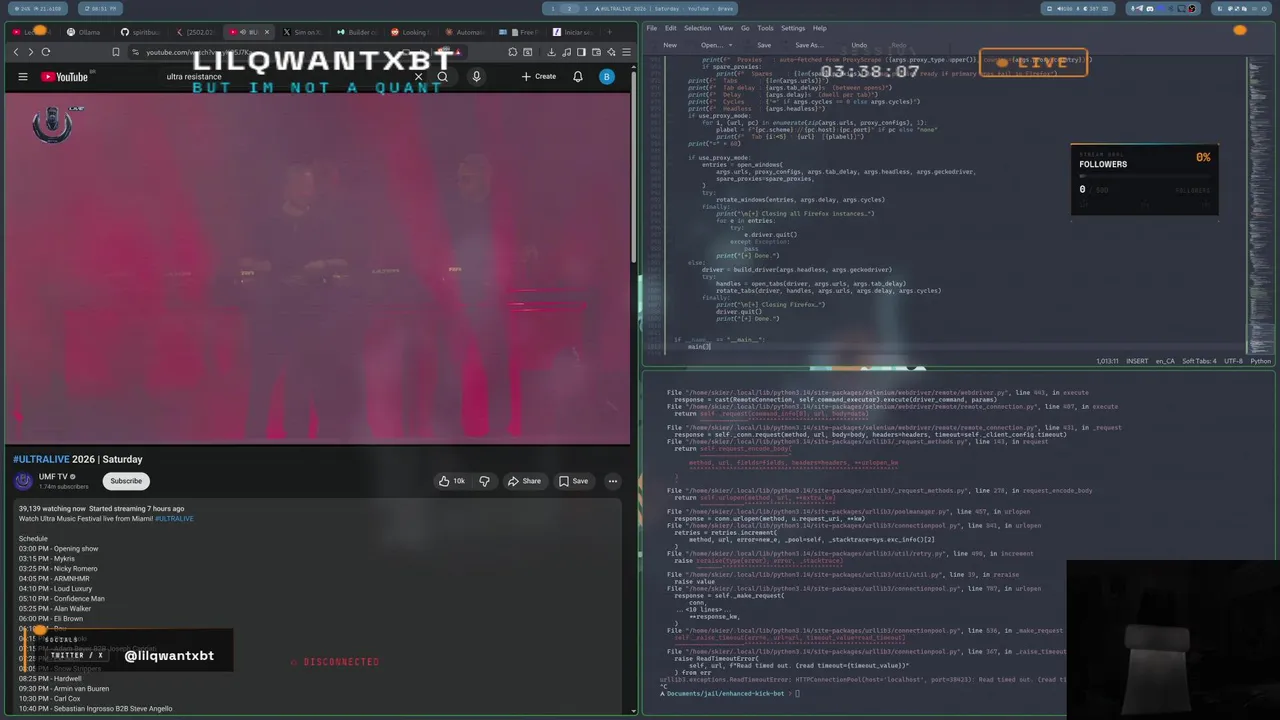
Task: Change the Python syntax mode in status bar
Action: point(1260,361)
